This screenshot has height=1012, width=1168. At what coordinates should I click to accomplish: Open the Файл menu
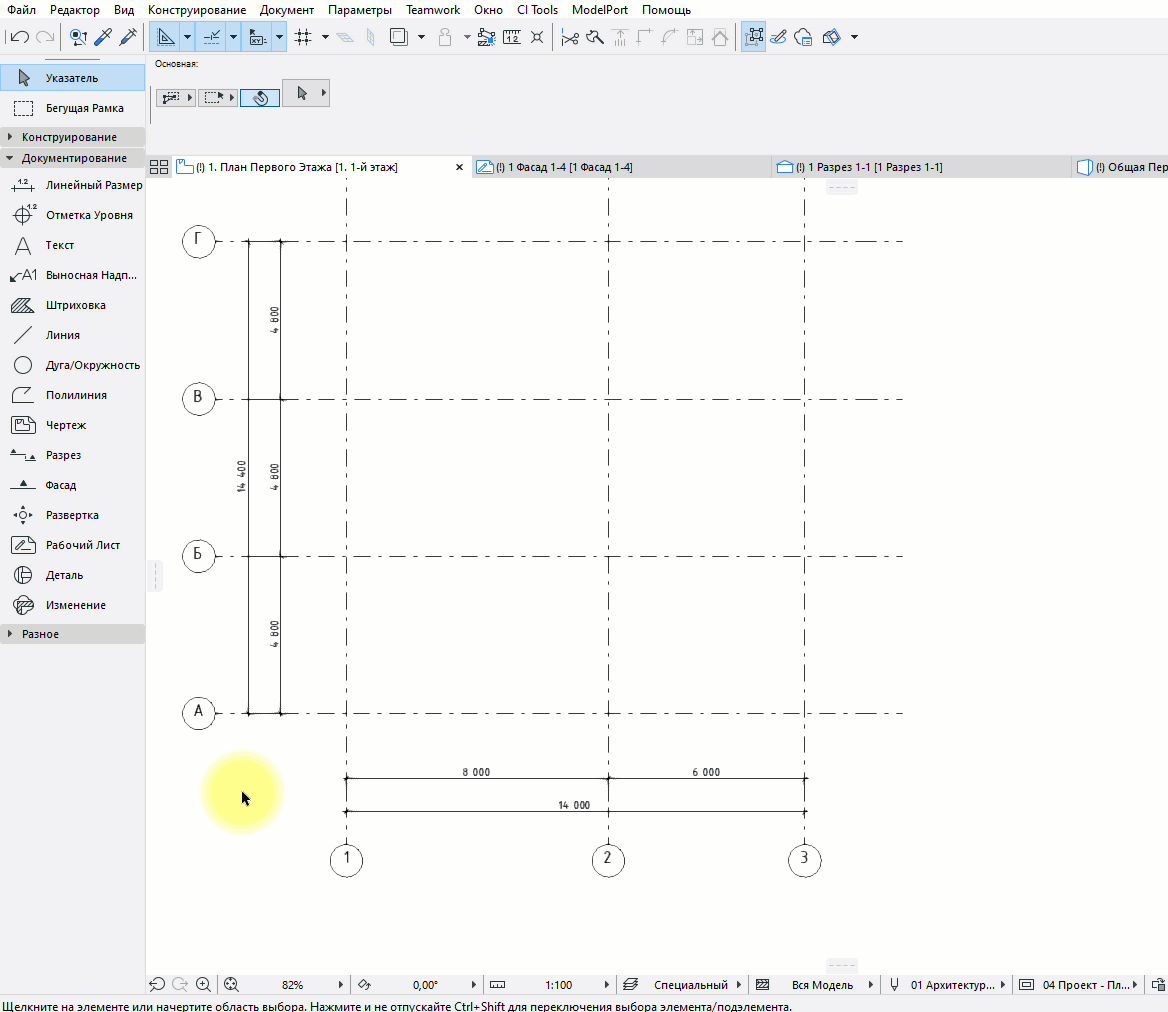pos(22,10)
